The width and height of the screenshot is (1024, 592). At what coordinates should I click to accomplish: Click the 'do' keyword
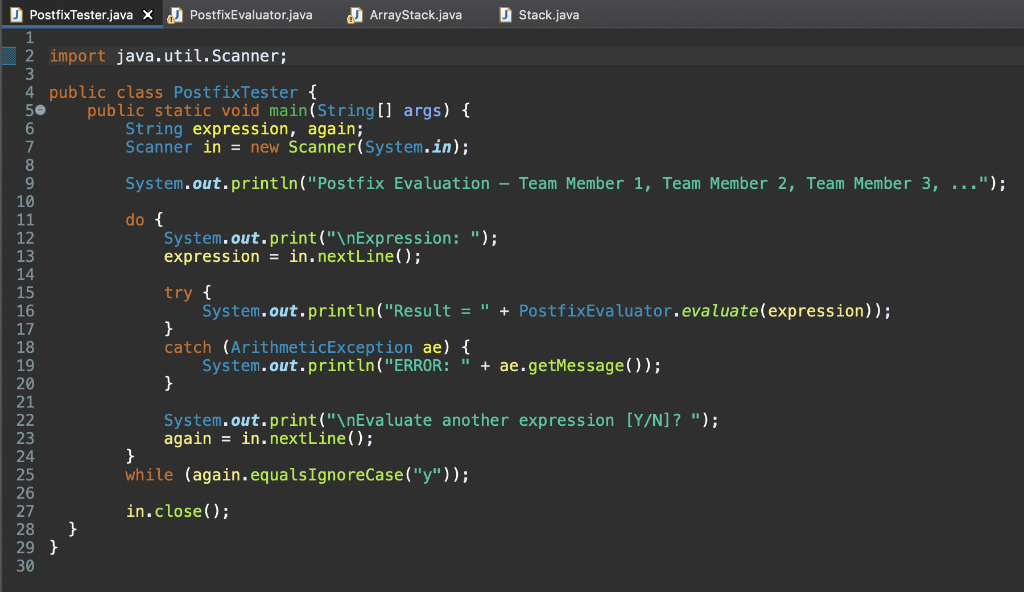pos(135,220)
